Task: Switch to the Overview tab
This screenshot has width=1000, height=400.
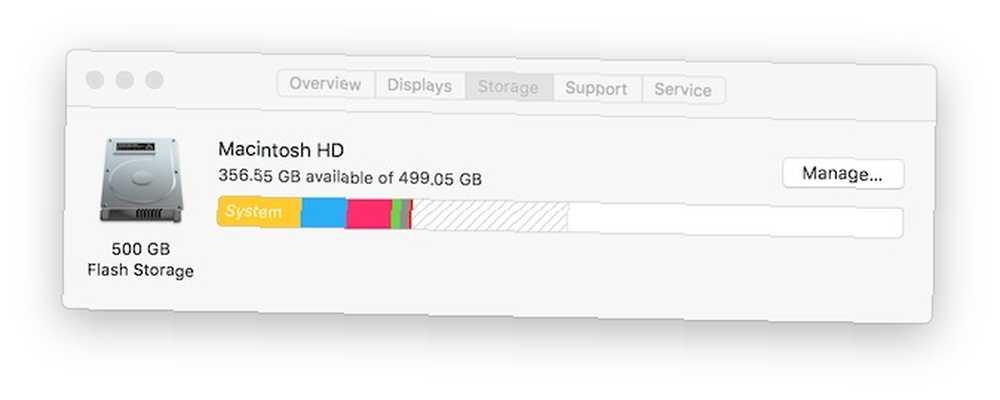Action: point(326,84)
